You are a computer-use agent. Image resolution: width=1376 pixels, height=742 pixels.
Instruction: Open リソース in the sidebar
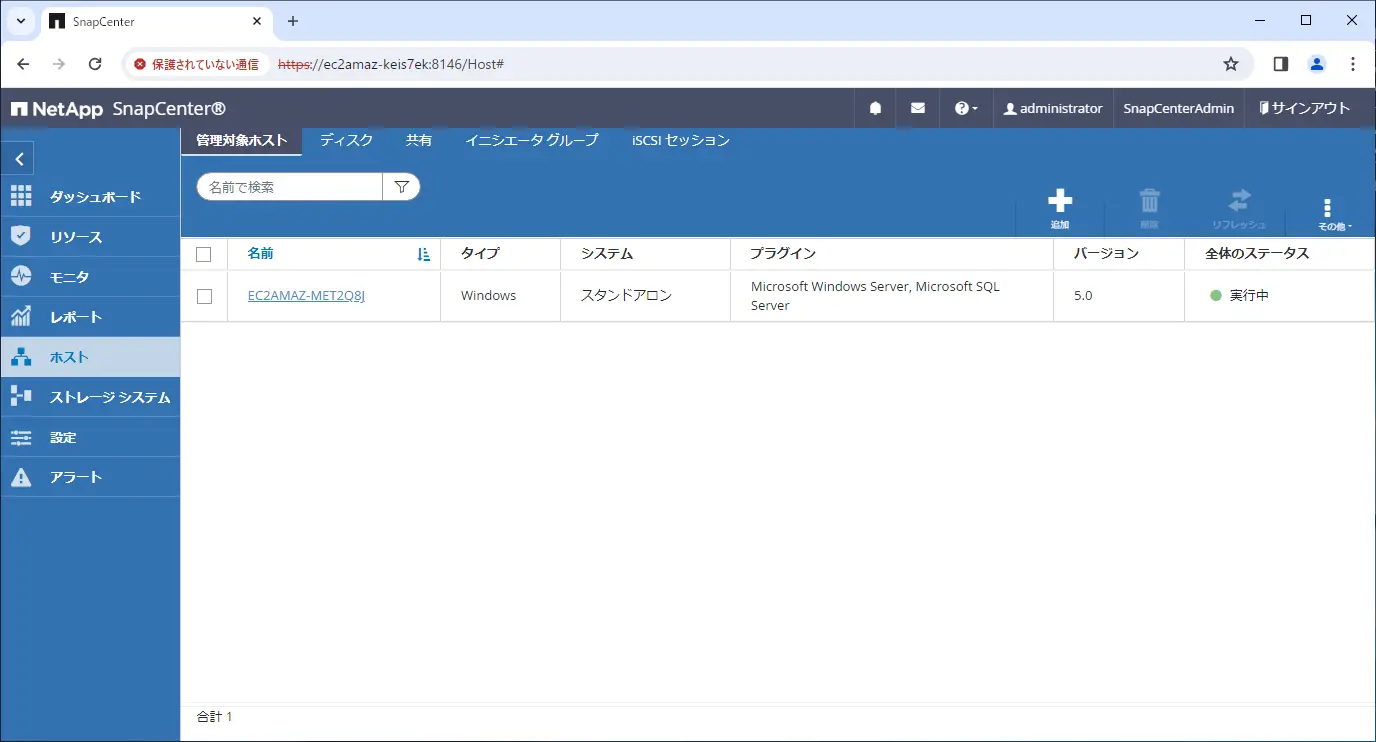(x=90, y=237)
